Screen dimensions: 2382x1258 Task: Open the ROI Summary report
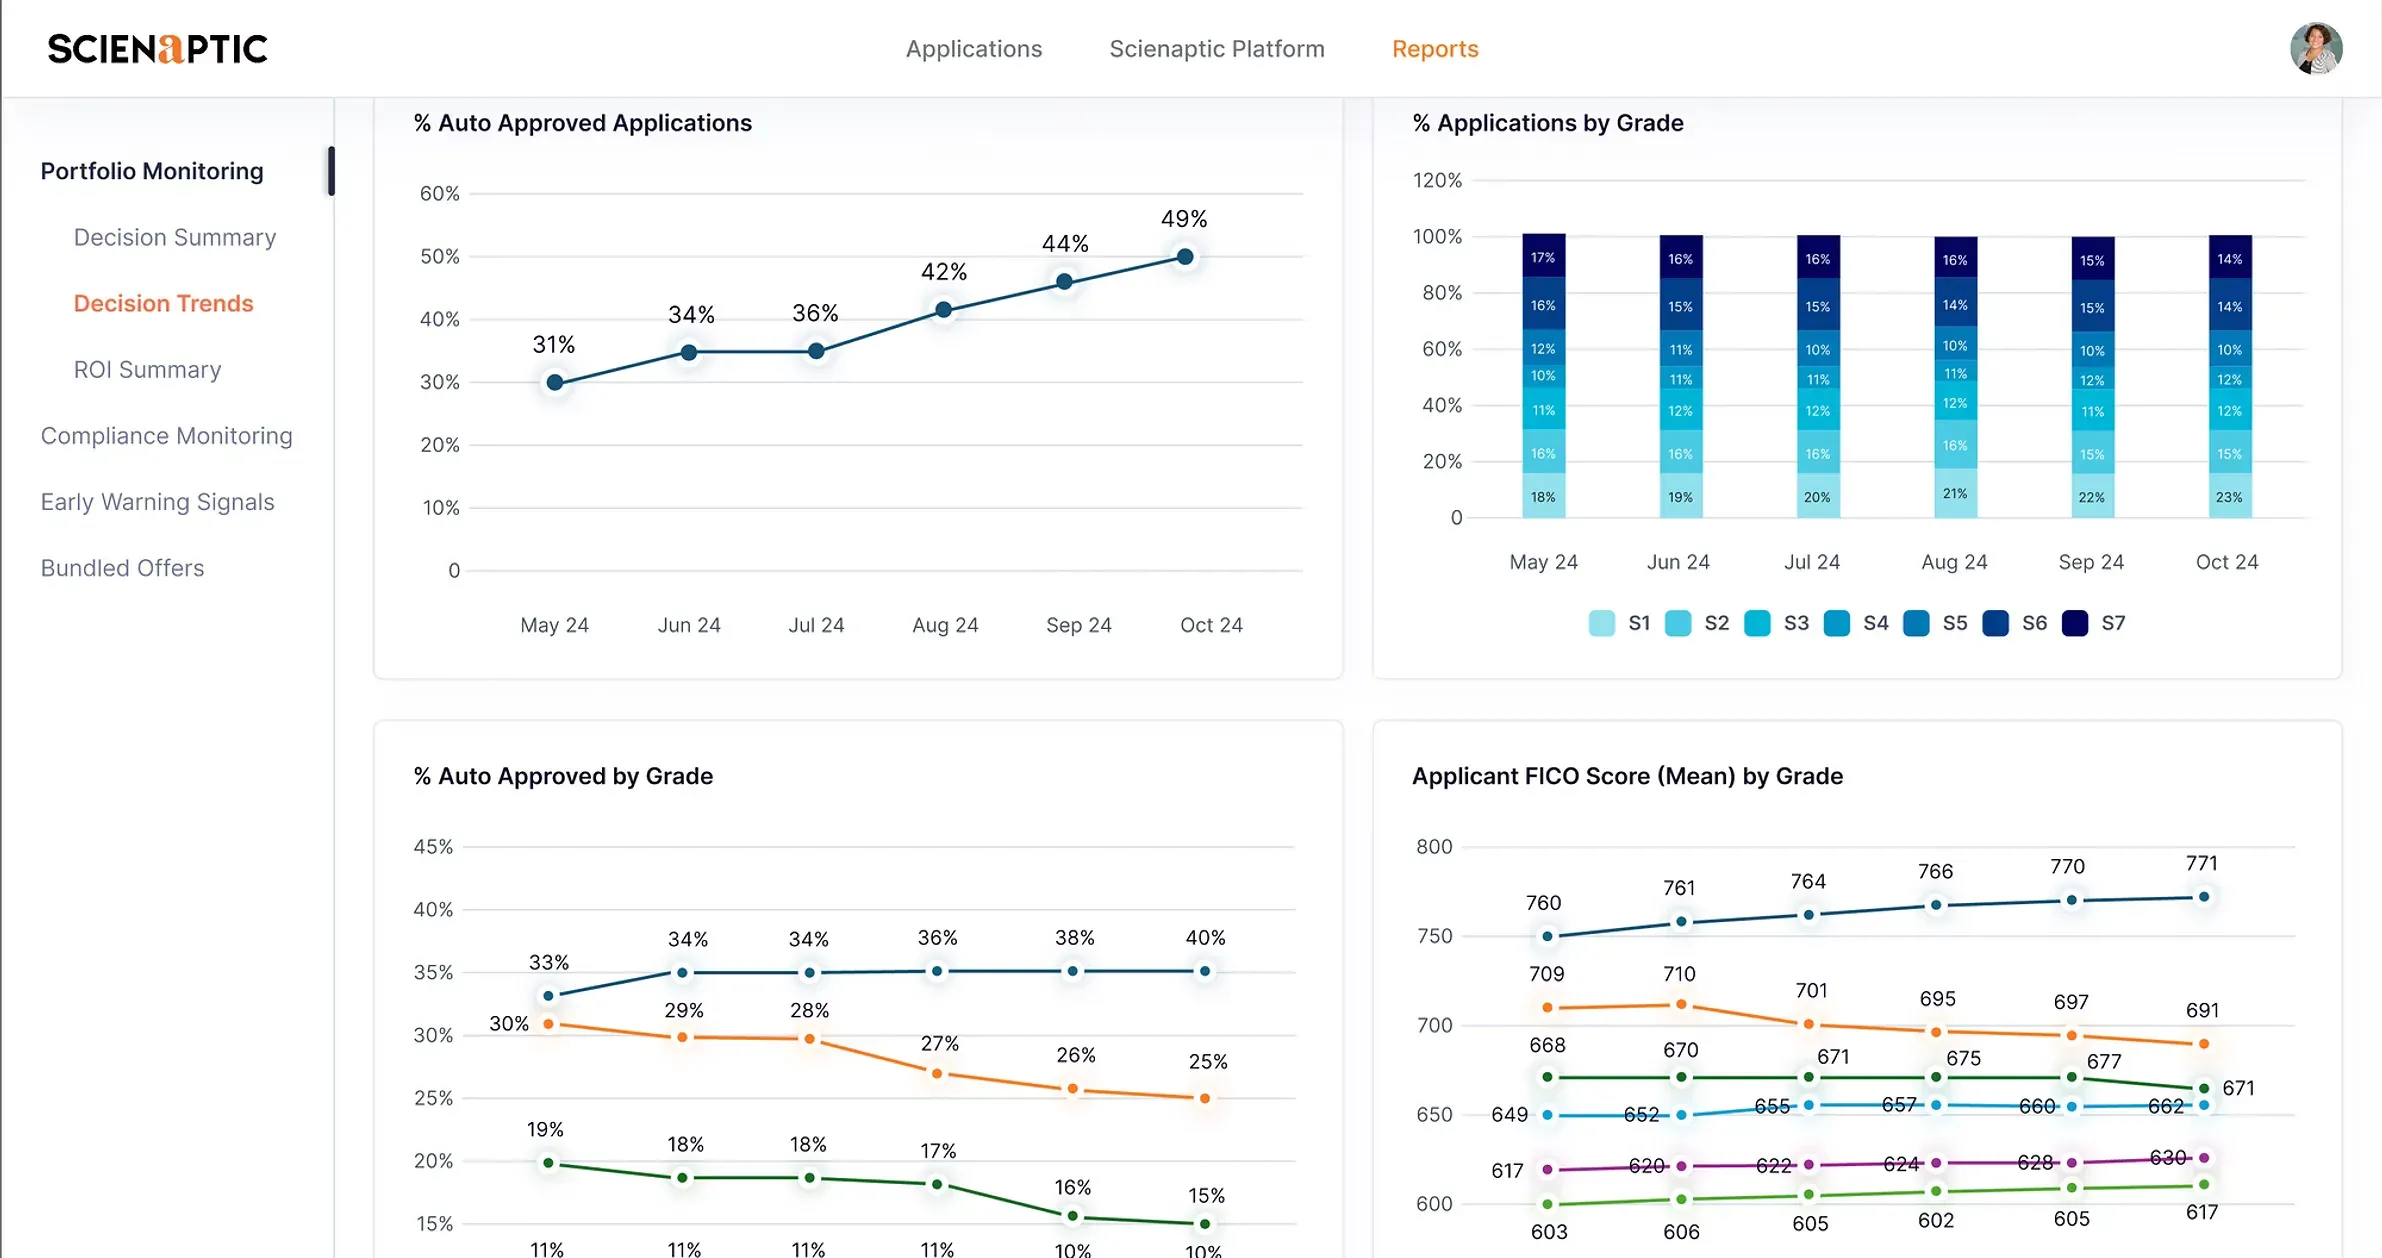(x=148, y=369)
